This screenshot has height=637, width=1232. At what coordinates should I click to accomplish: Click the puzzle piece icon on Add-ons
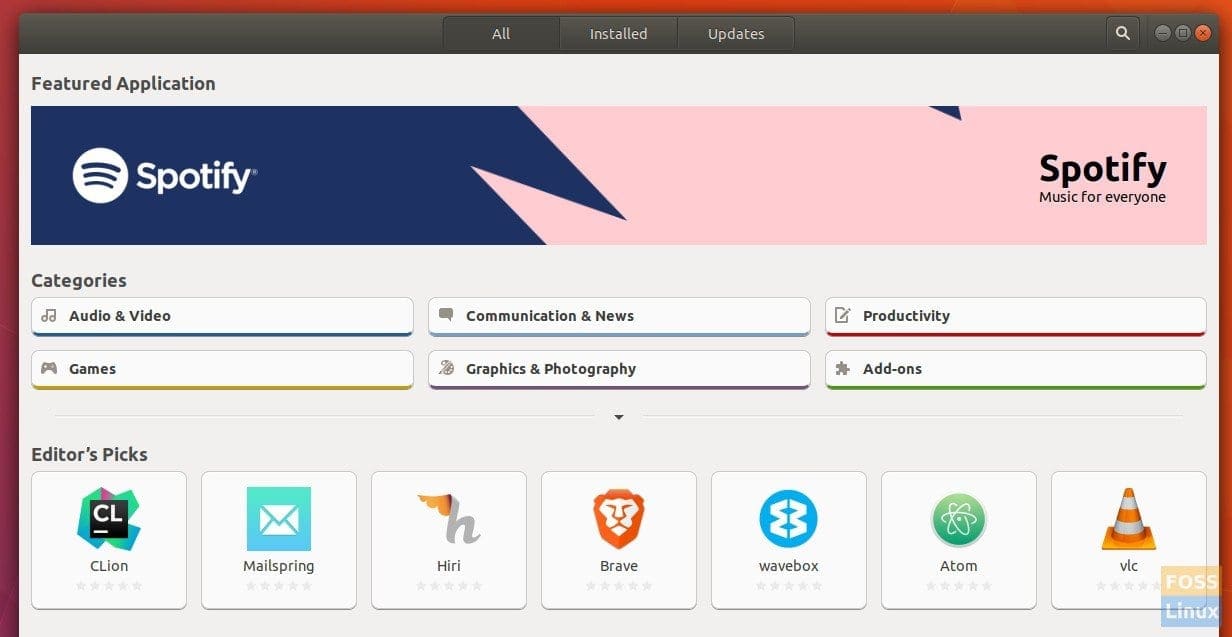[x=842, y=368]
